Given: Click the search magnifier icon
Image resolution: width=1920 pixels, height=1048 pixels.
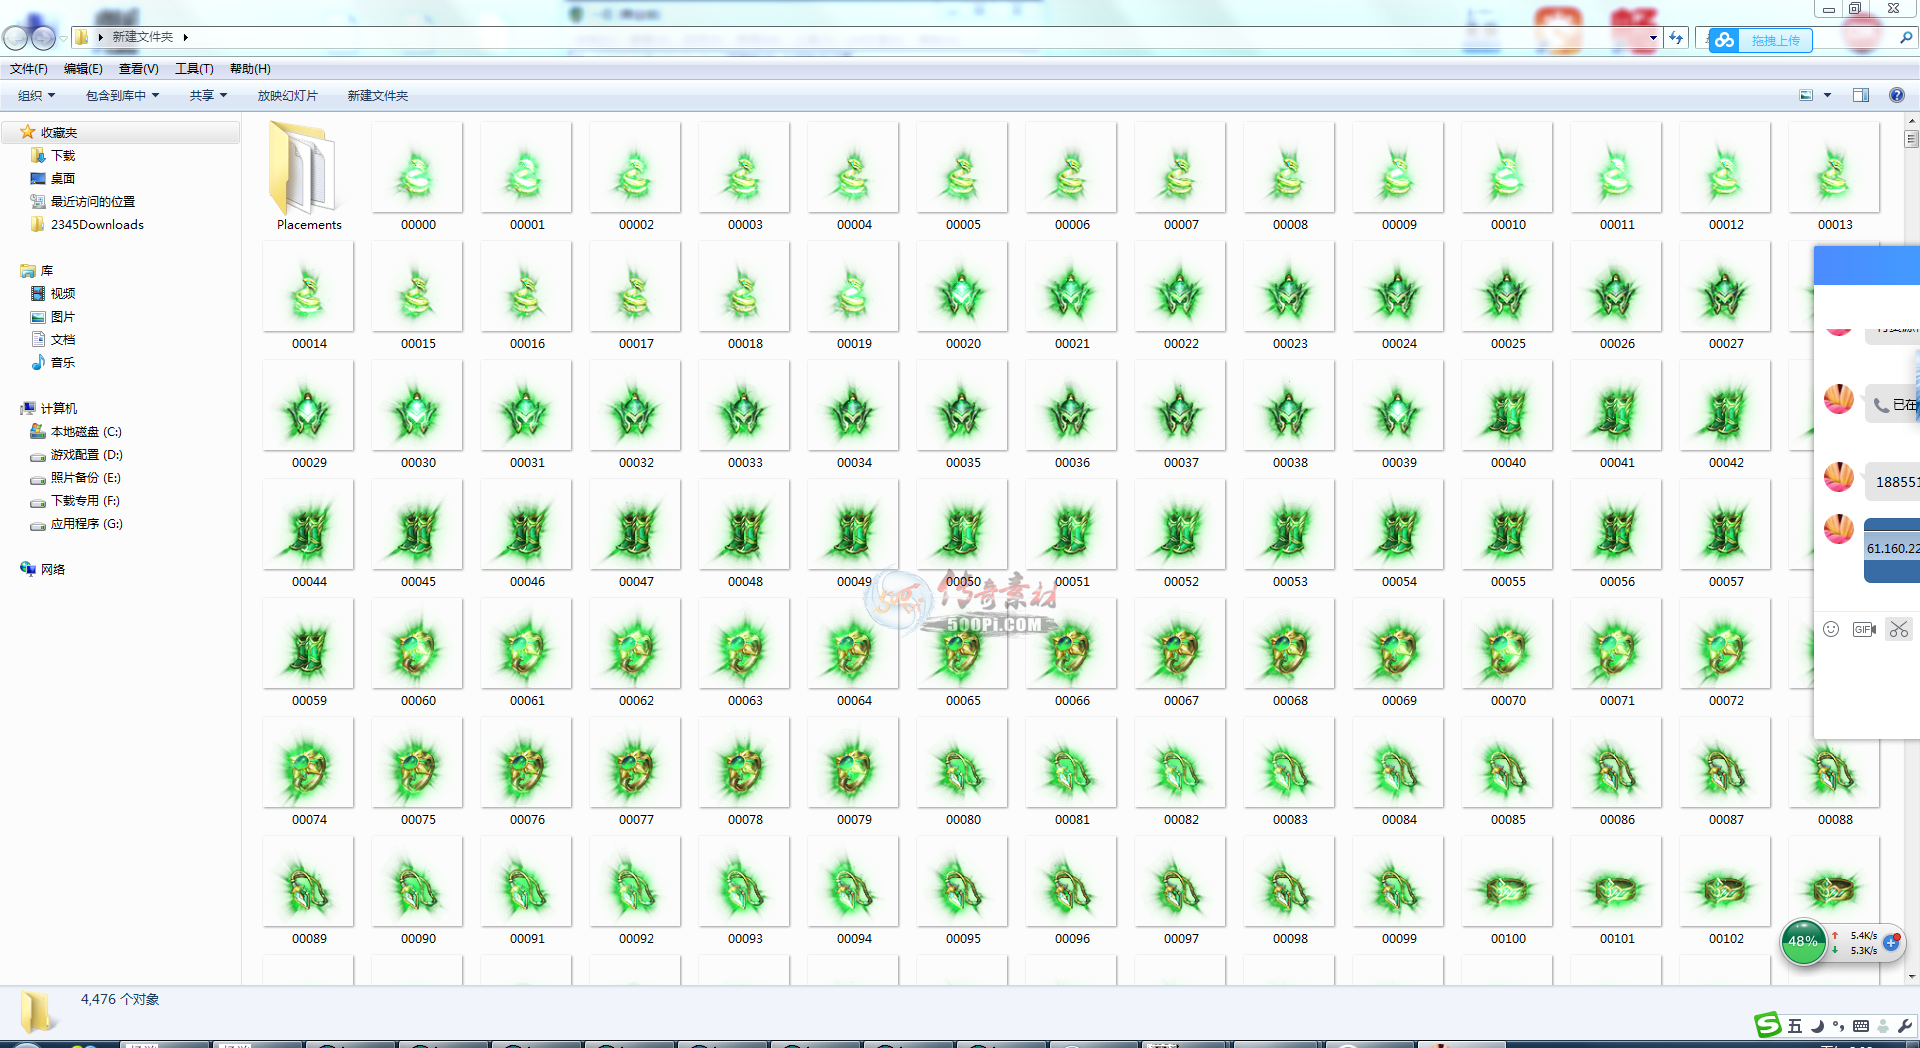Looking at the screenshot, I should [x=1906, y=37].
